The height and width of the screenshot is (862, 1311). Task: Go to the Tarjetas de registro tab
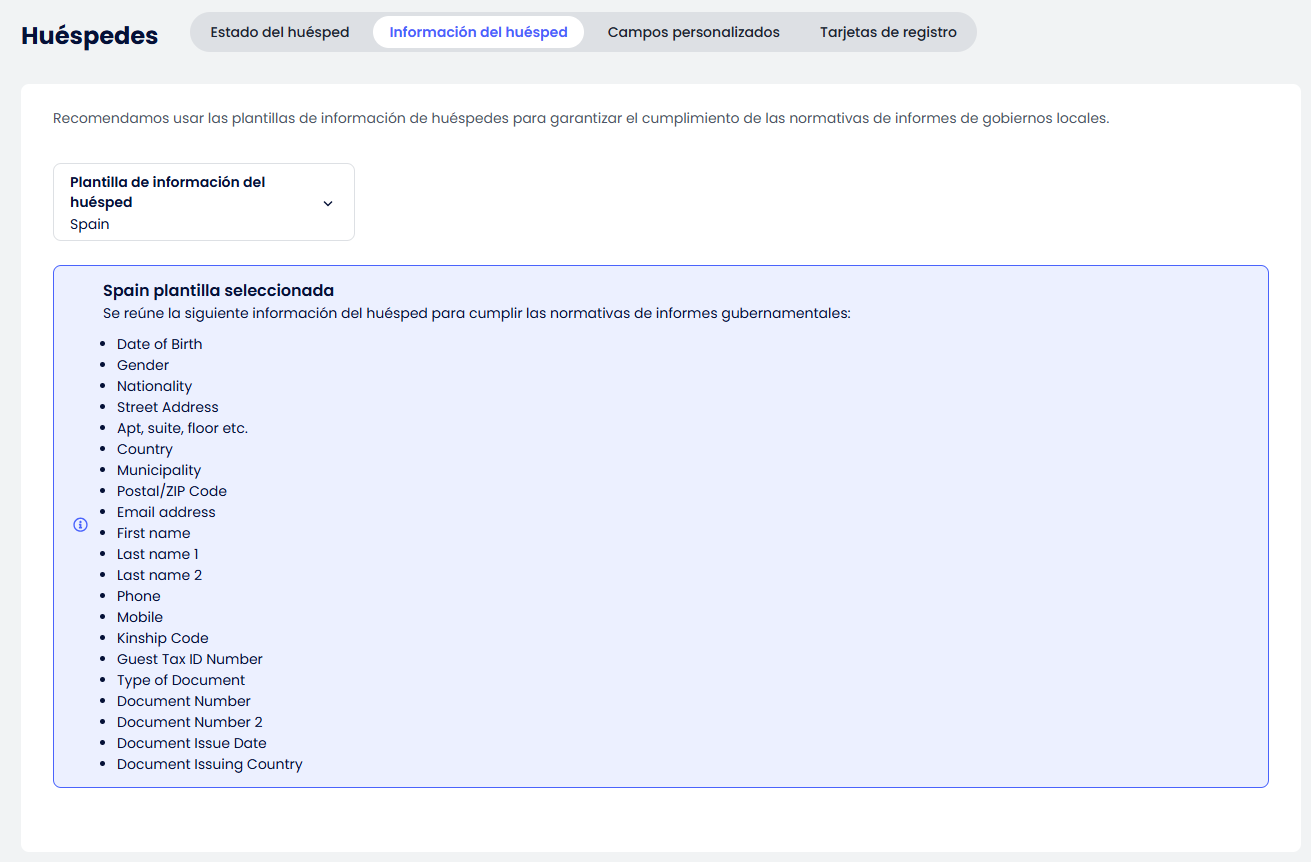click(x=888, y=32)
